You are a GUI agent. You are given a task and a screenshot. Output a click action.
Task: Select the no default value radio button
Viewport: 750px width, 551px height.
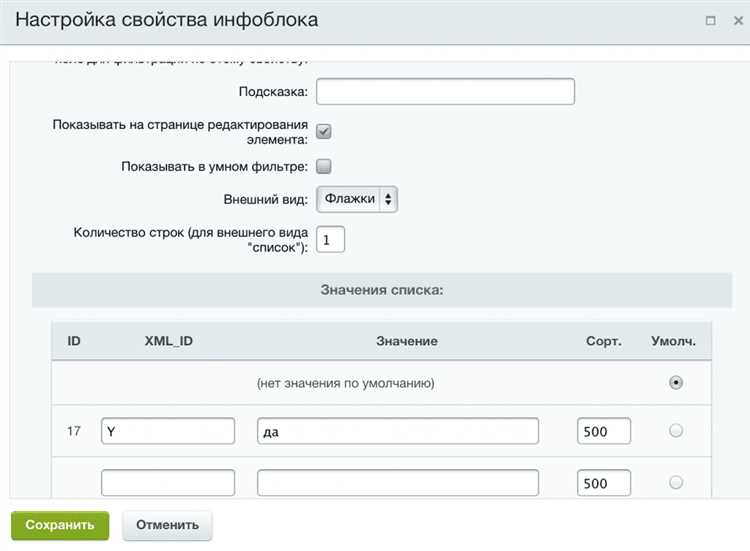[675, 383]
